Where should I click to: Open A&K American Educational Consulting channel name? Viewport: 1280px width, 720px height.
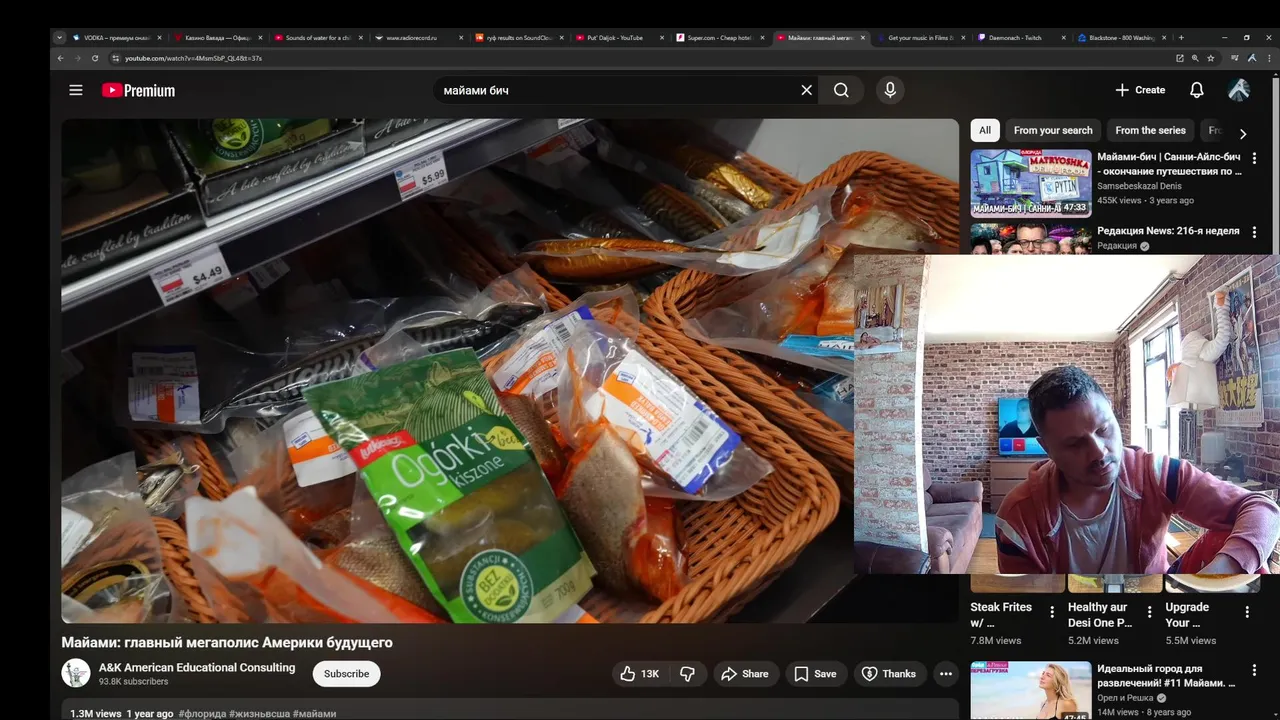[197, 667]
